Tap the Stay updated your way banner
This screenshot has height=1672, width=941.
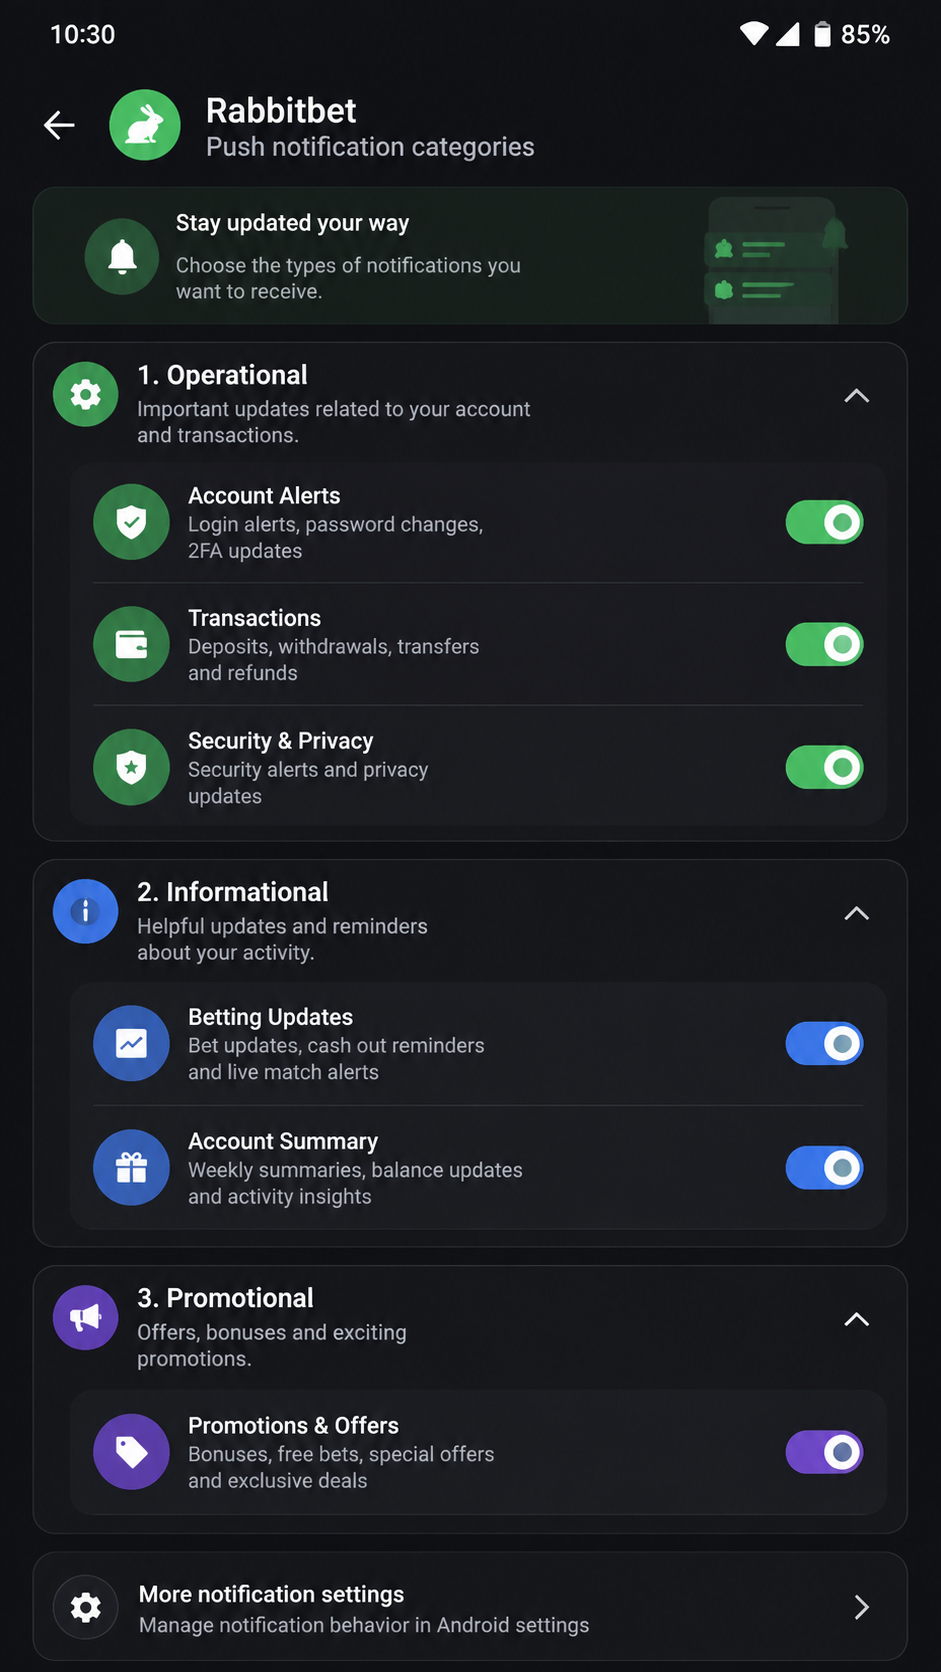470,255
